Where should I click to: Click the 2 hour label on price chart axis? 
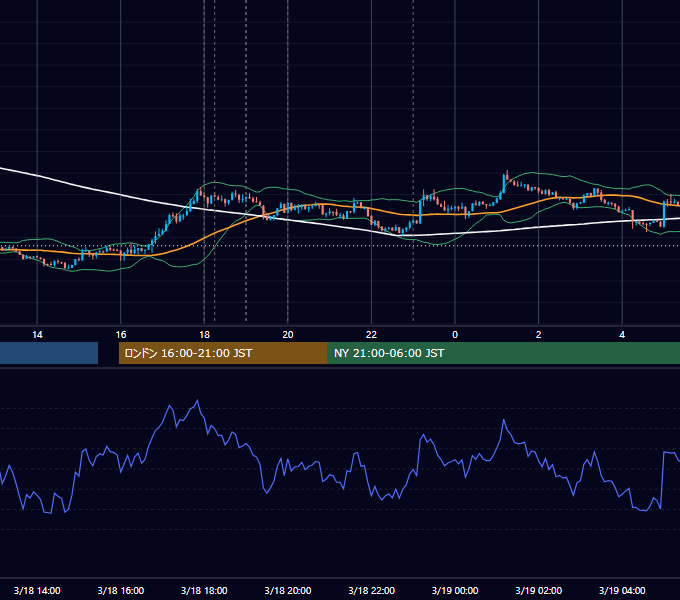539,335
